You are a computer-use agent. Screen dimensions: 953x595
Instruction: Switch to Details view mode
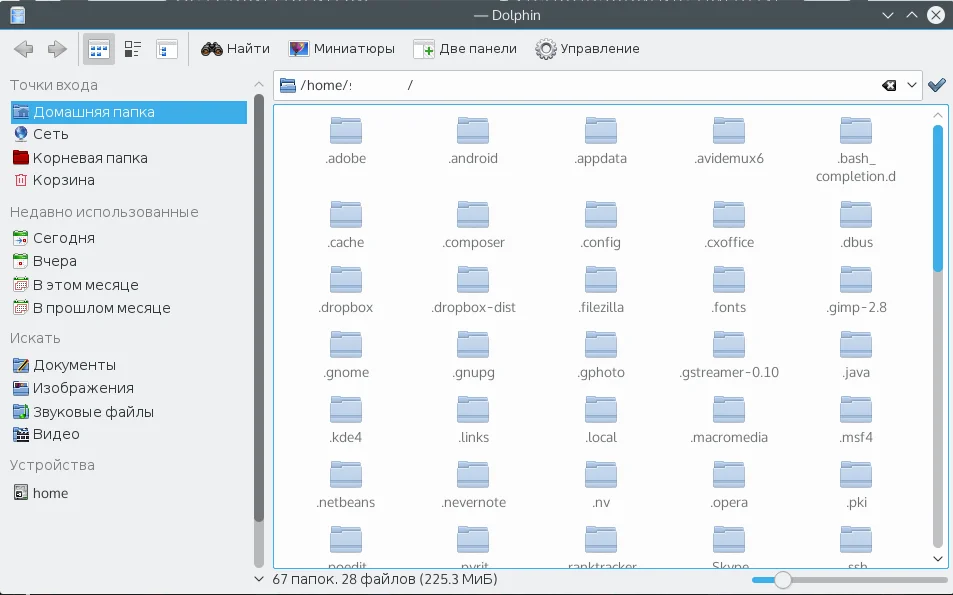[x=167, y=49]
